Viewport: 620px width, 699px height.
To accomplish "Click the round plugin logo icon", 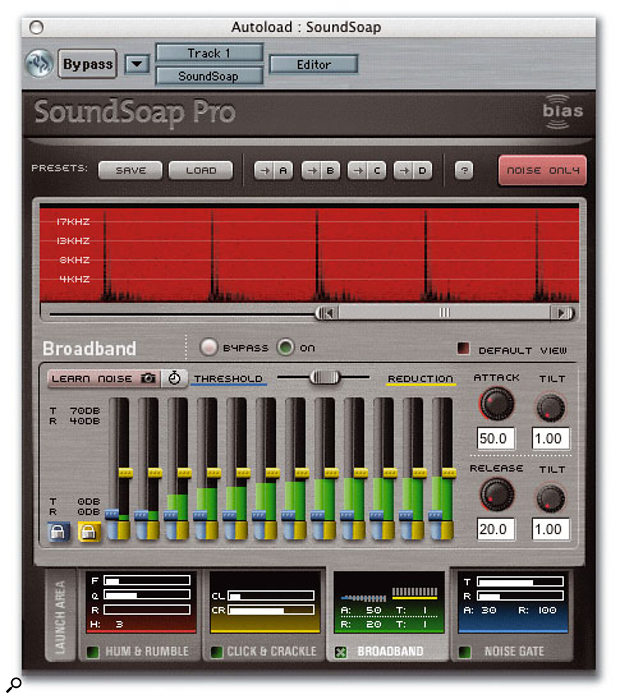I will 39,64.
